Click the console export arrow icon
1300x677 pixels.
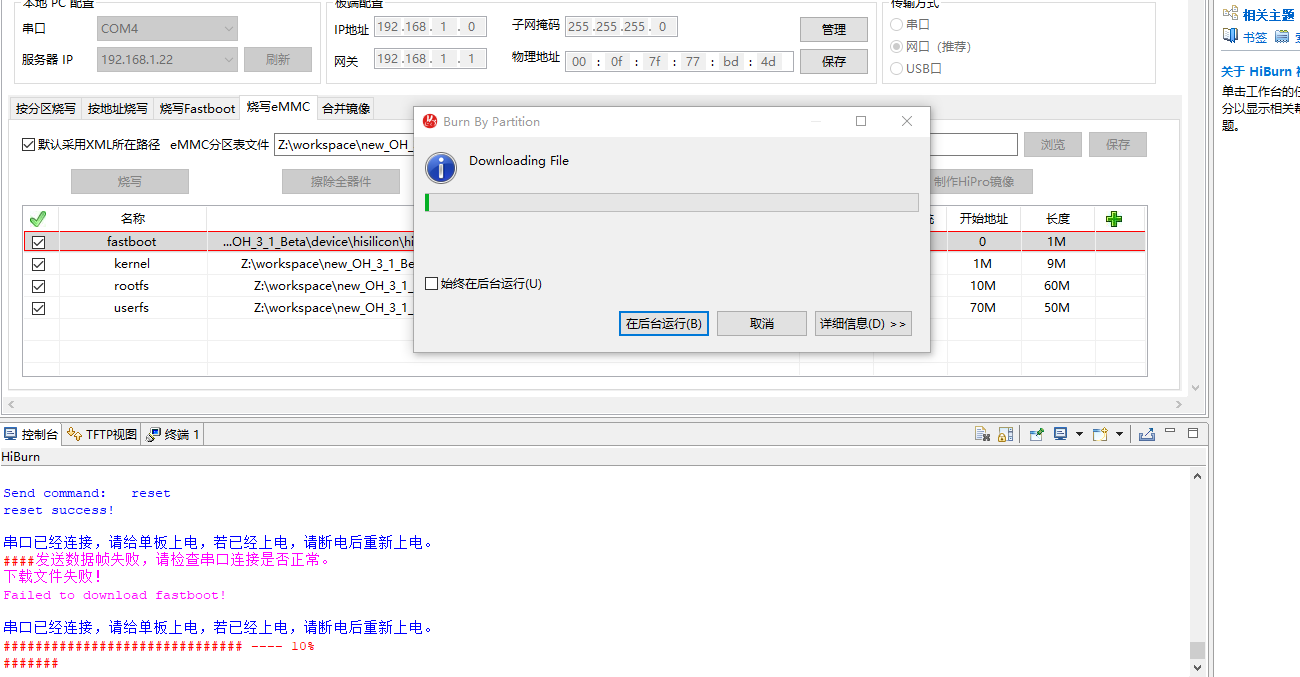click(1147, 434)
